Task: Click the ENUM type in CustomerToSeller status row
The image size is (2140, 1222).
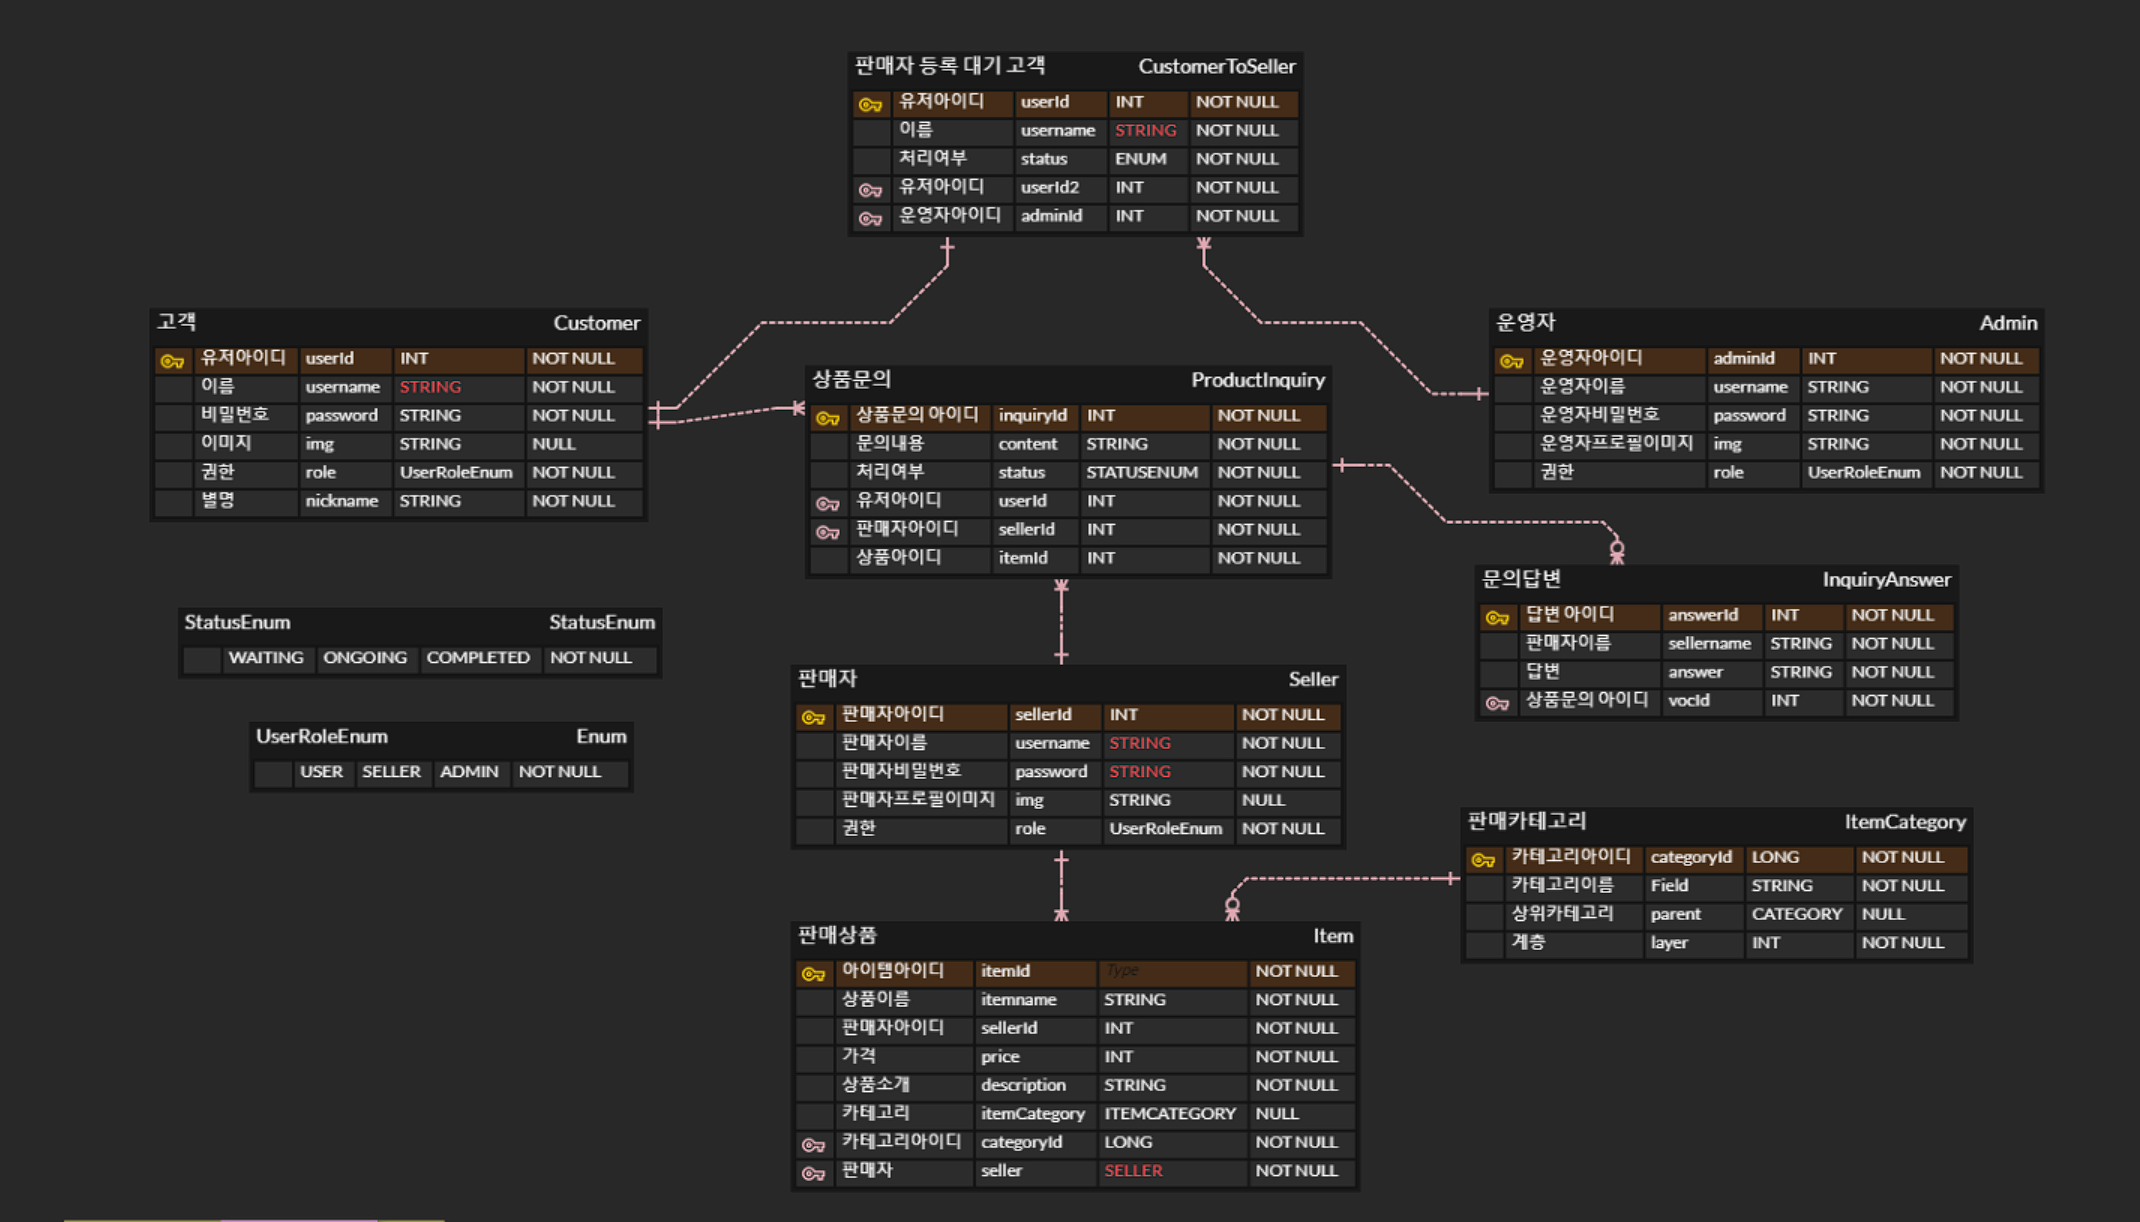Action: [x=1140, y=158]
